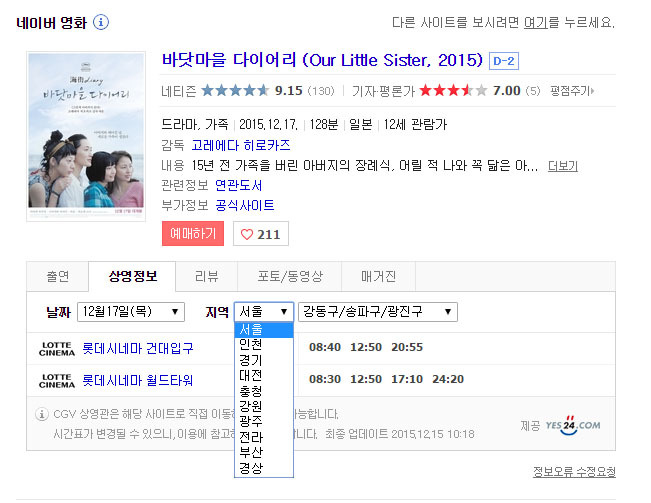The height and width of the screenshot is (503, 651).
Task: Select 충청 in the region list
Action: [264, 391]
